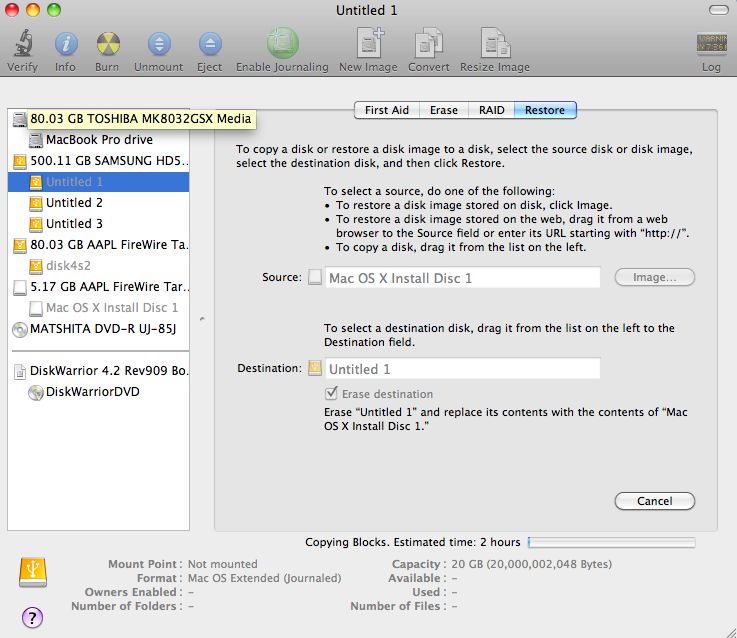Viewport: 737px width, 638px height.
Task: Cancel the restore operation
Action: pyautogui.click(x=655, y=501)
